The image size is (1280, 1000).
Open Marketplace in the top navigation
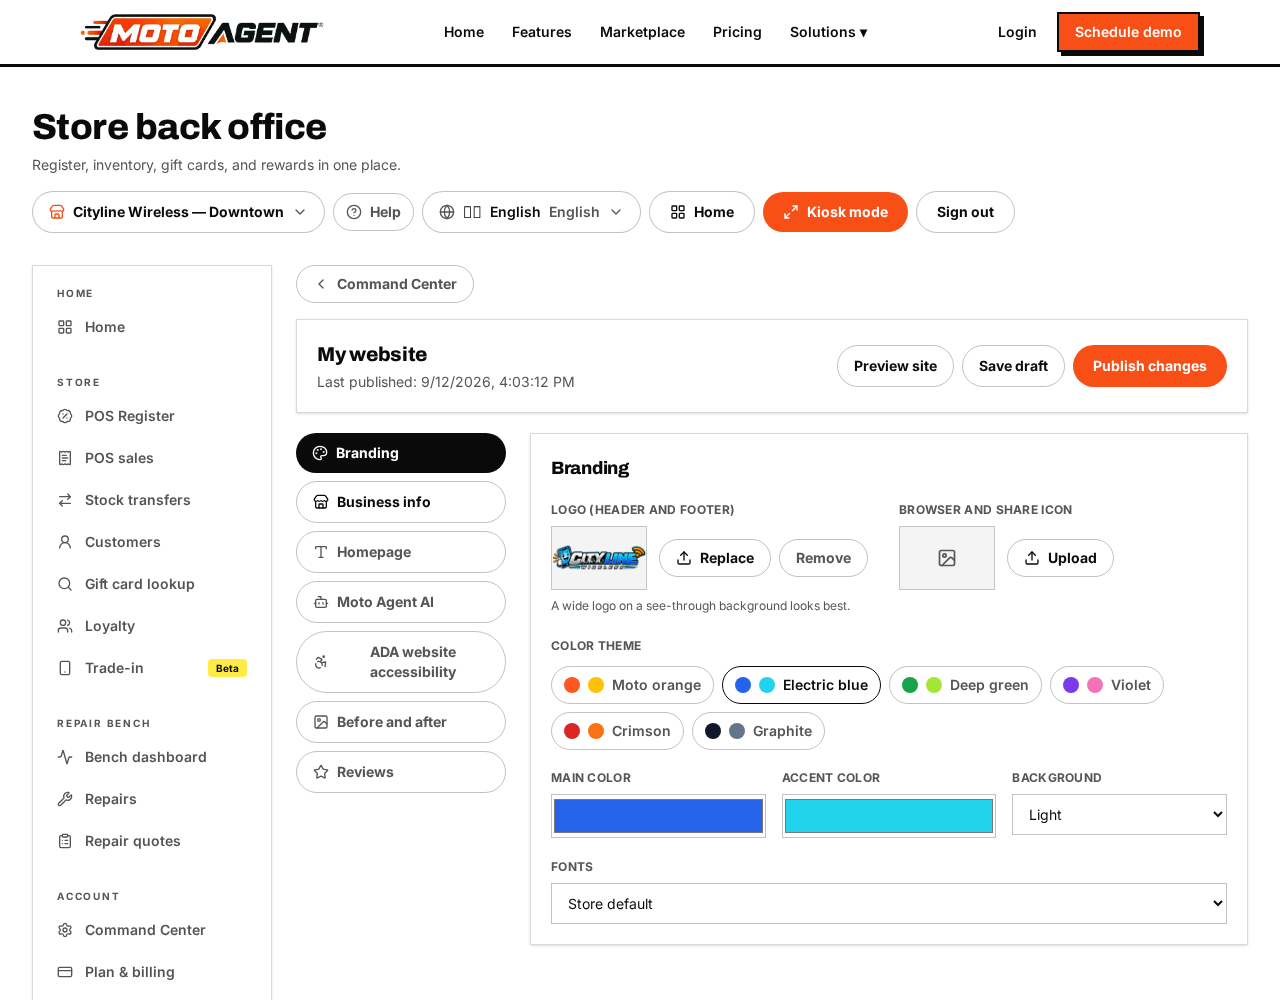[642, 32]
